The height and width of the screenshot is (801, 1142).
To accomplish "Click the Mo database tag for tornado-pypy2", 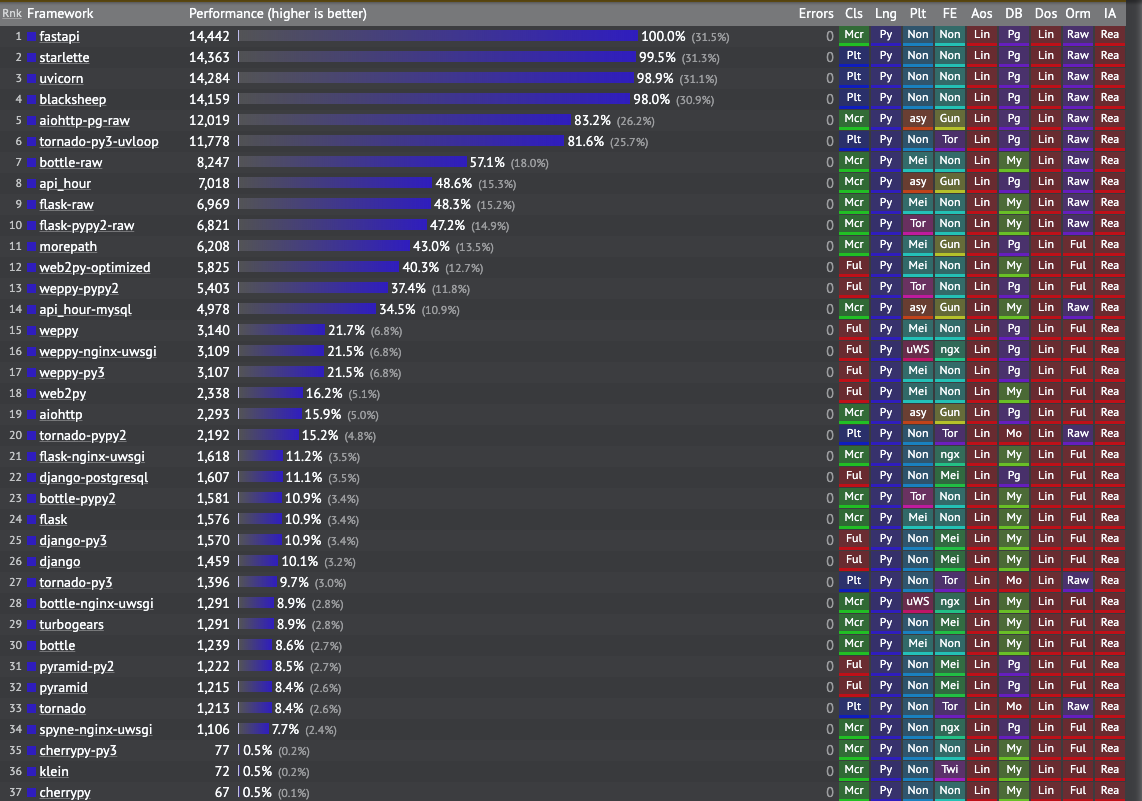I will pos(1014,434).
